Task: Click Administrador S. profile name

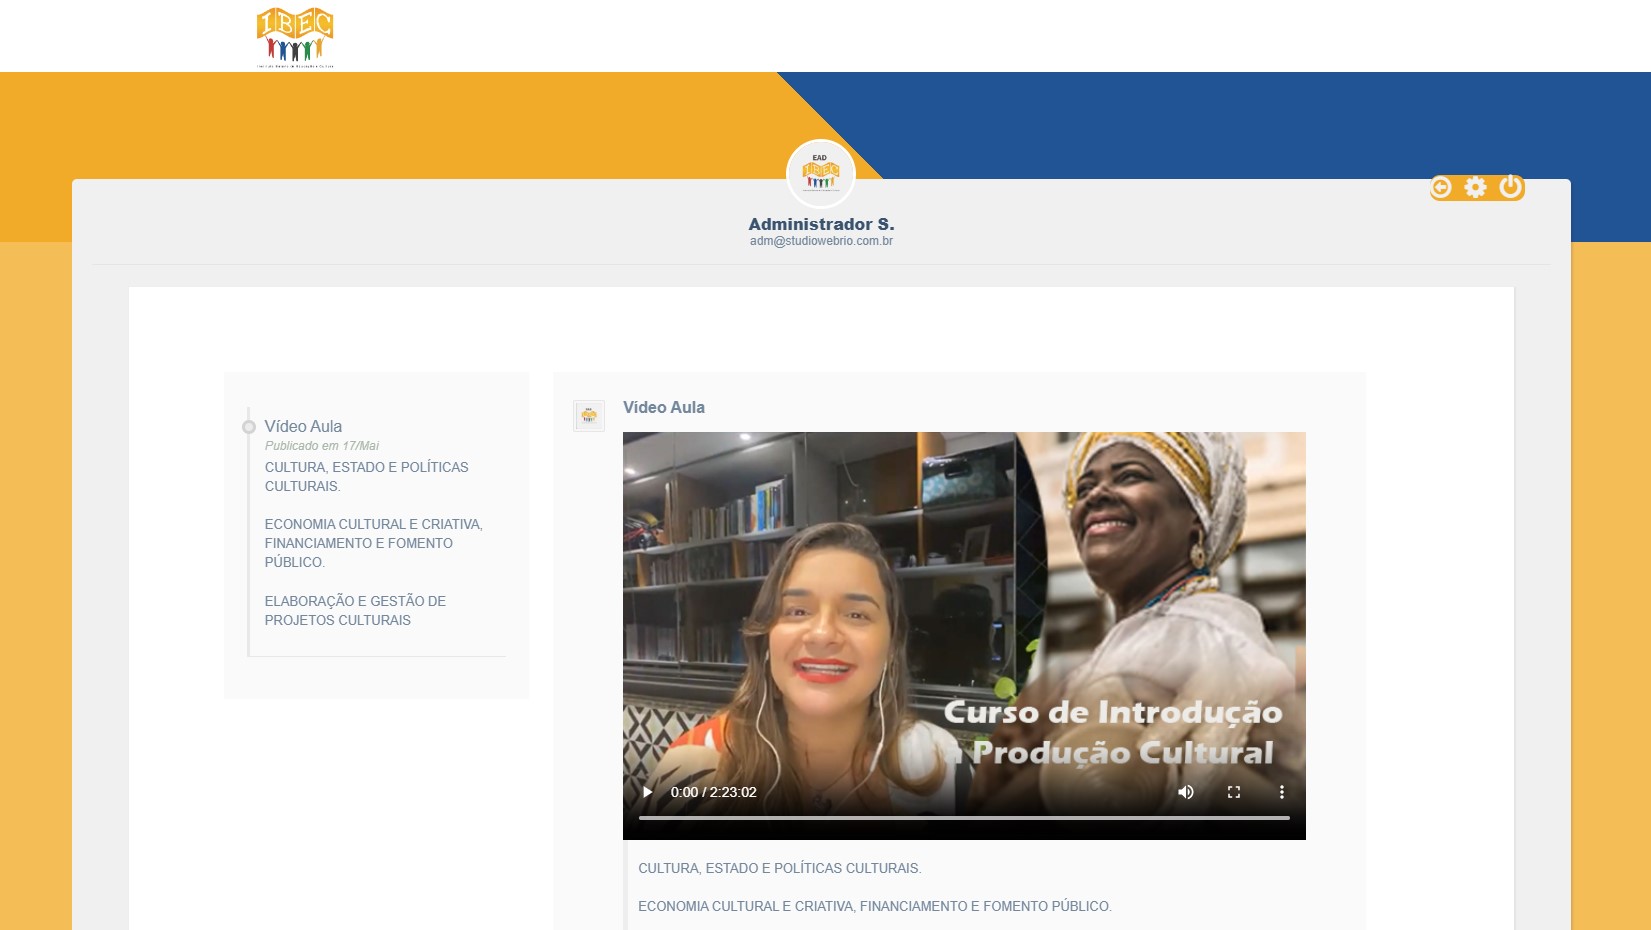Action: (x=821, y=224)
